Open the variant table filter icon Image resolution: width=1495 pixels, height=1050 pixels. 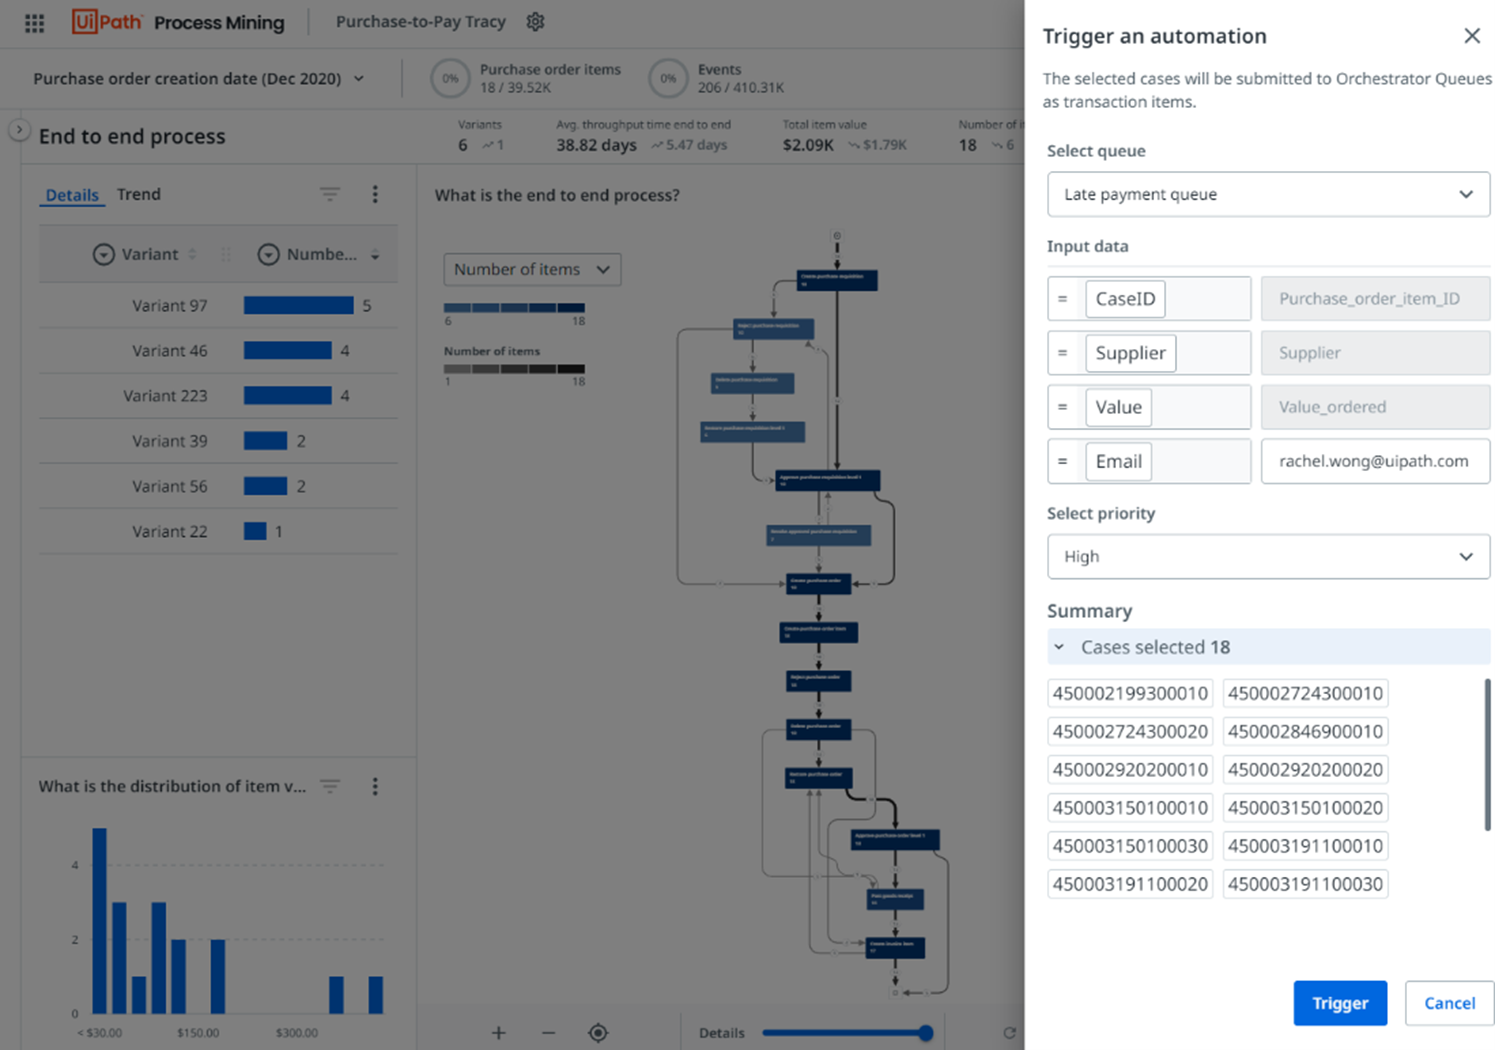click(329, 194)
